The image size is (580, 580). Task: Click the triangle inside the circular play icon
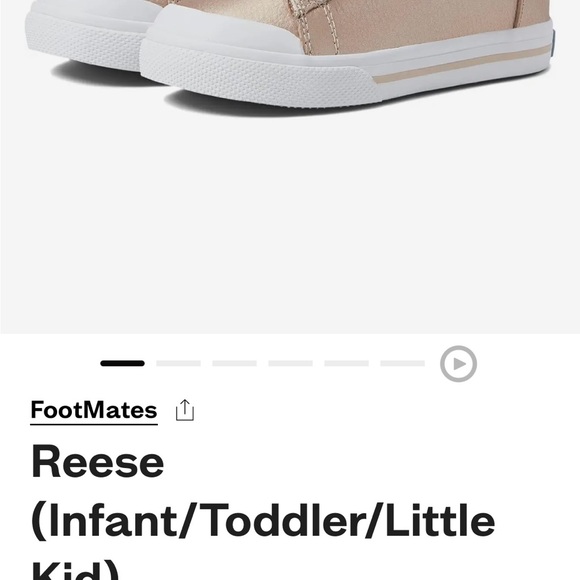459,364
